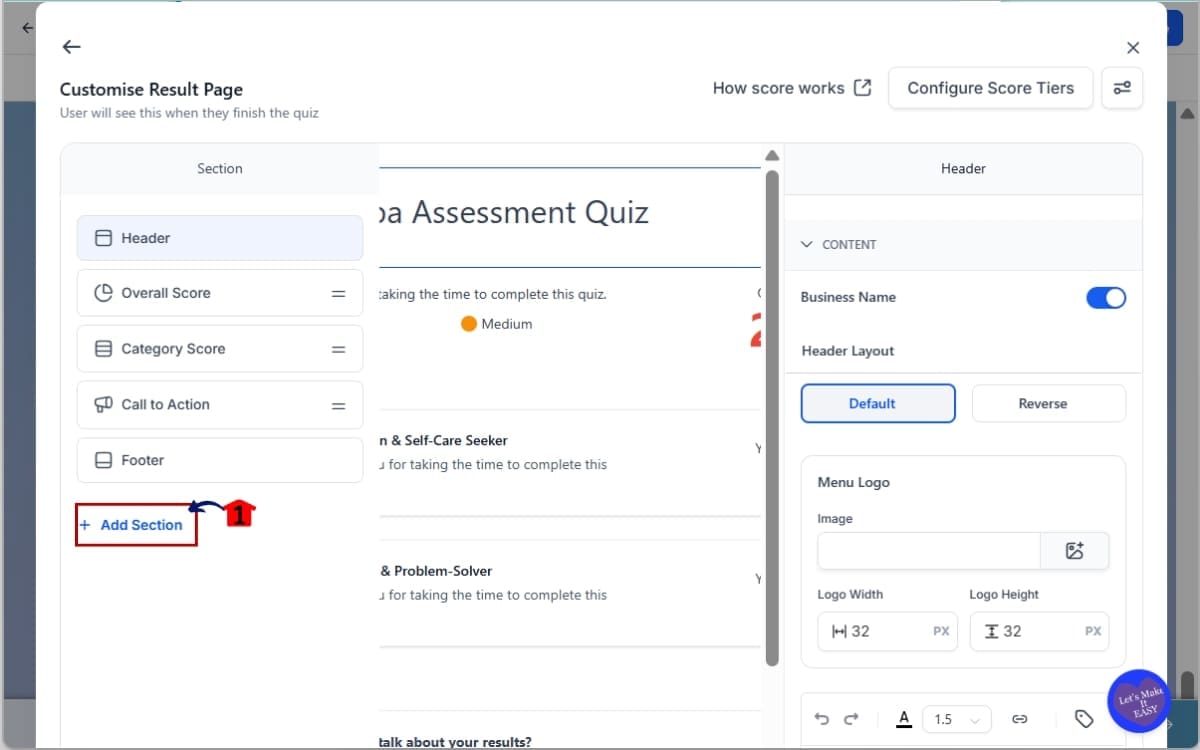Go back using the left arrow

point(71,47)
